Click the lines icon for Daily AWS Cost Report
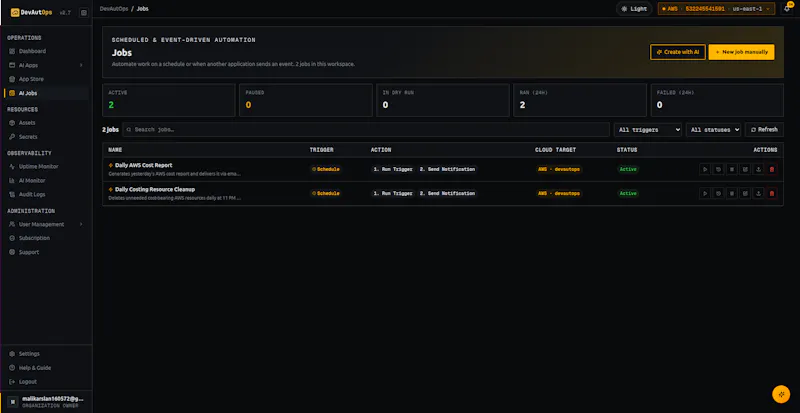This screenshot has width=800, height=413. [732, 169]
